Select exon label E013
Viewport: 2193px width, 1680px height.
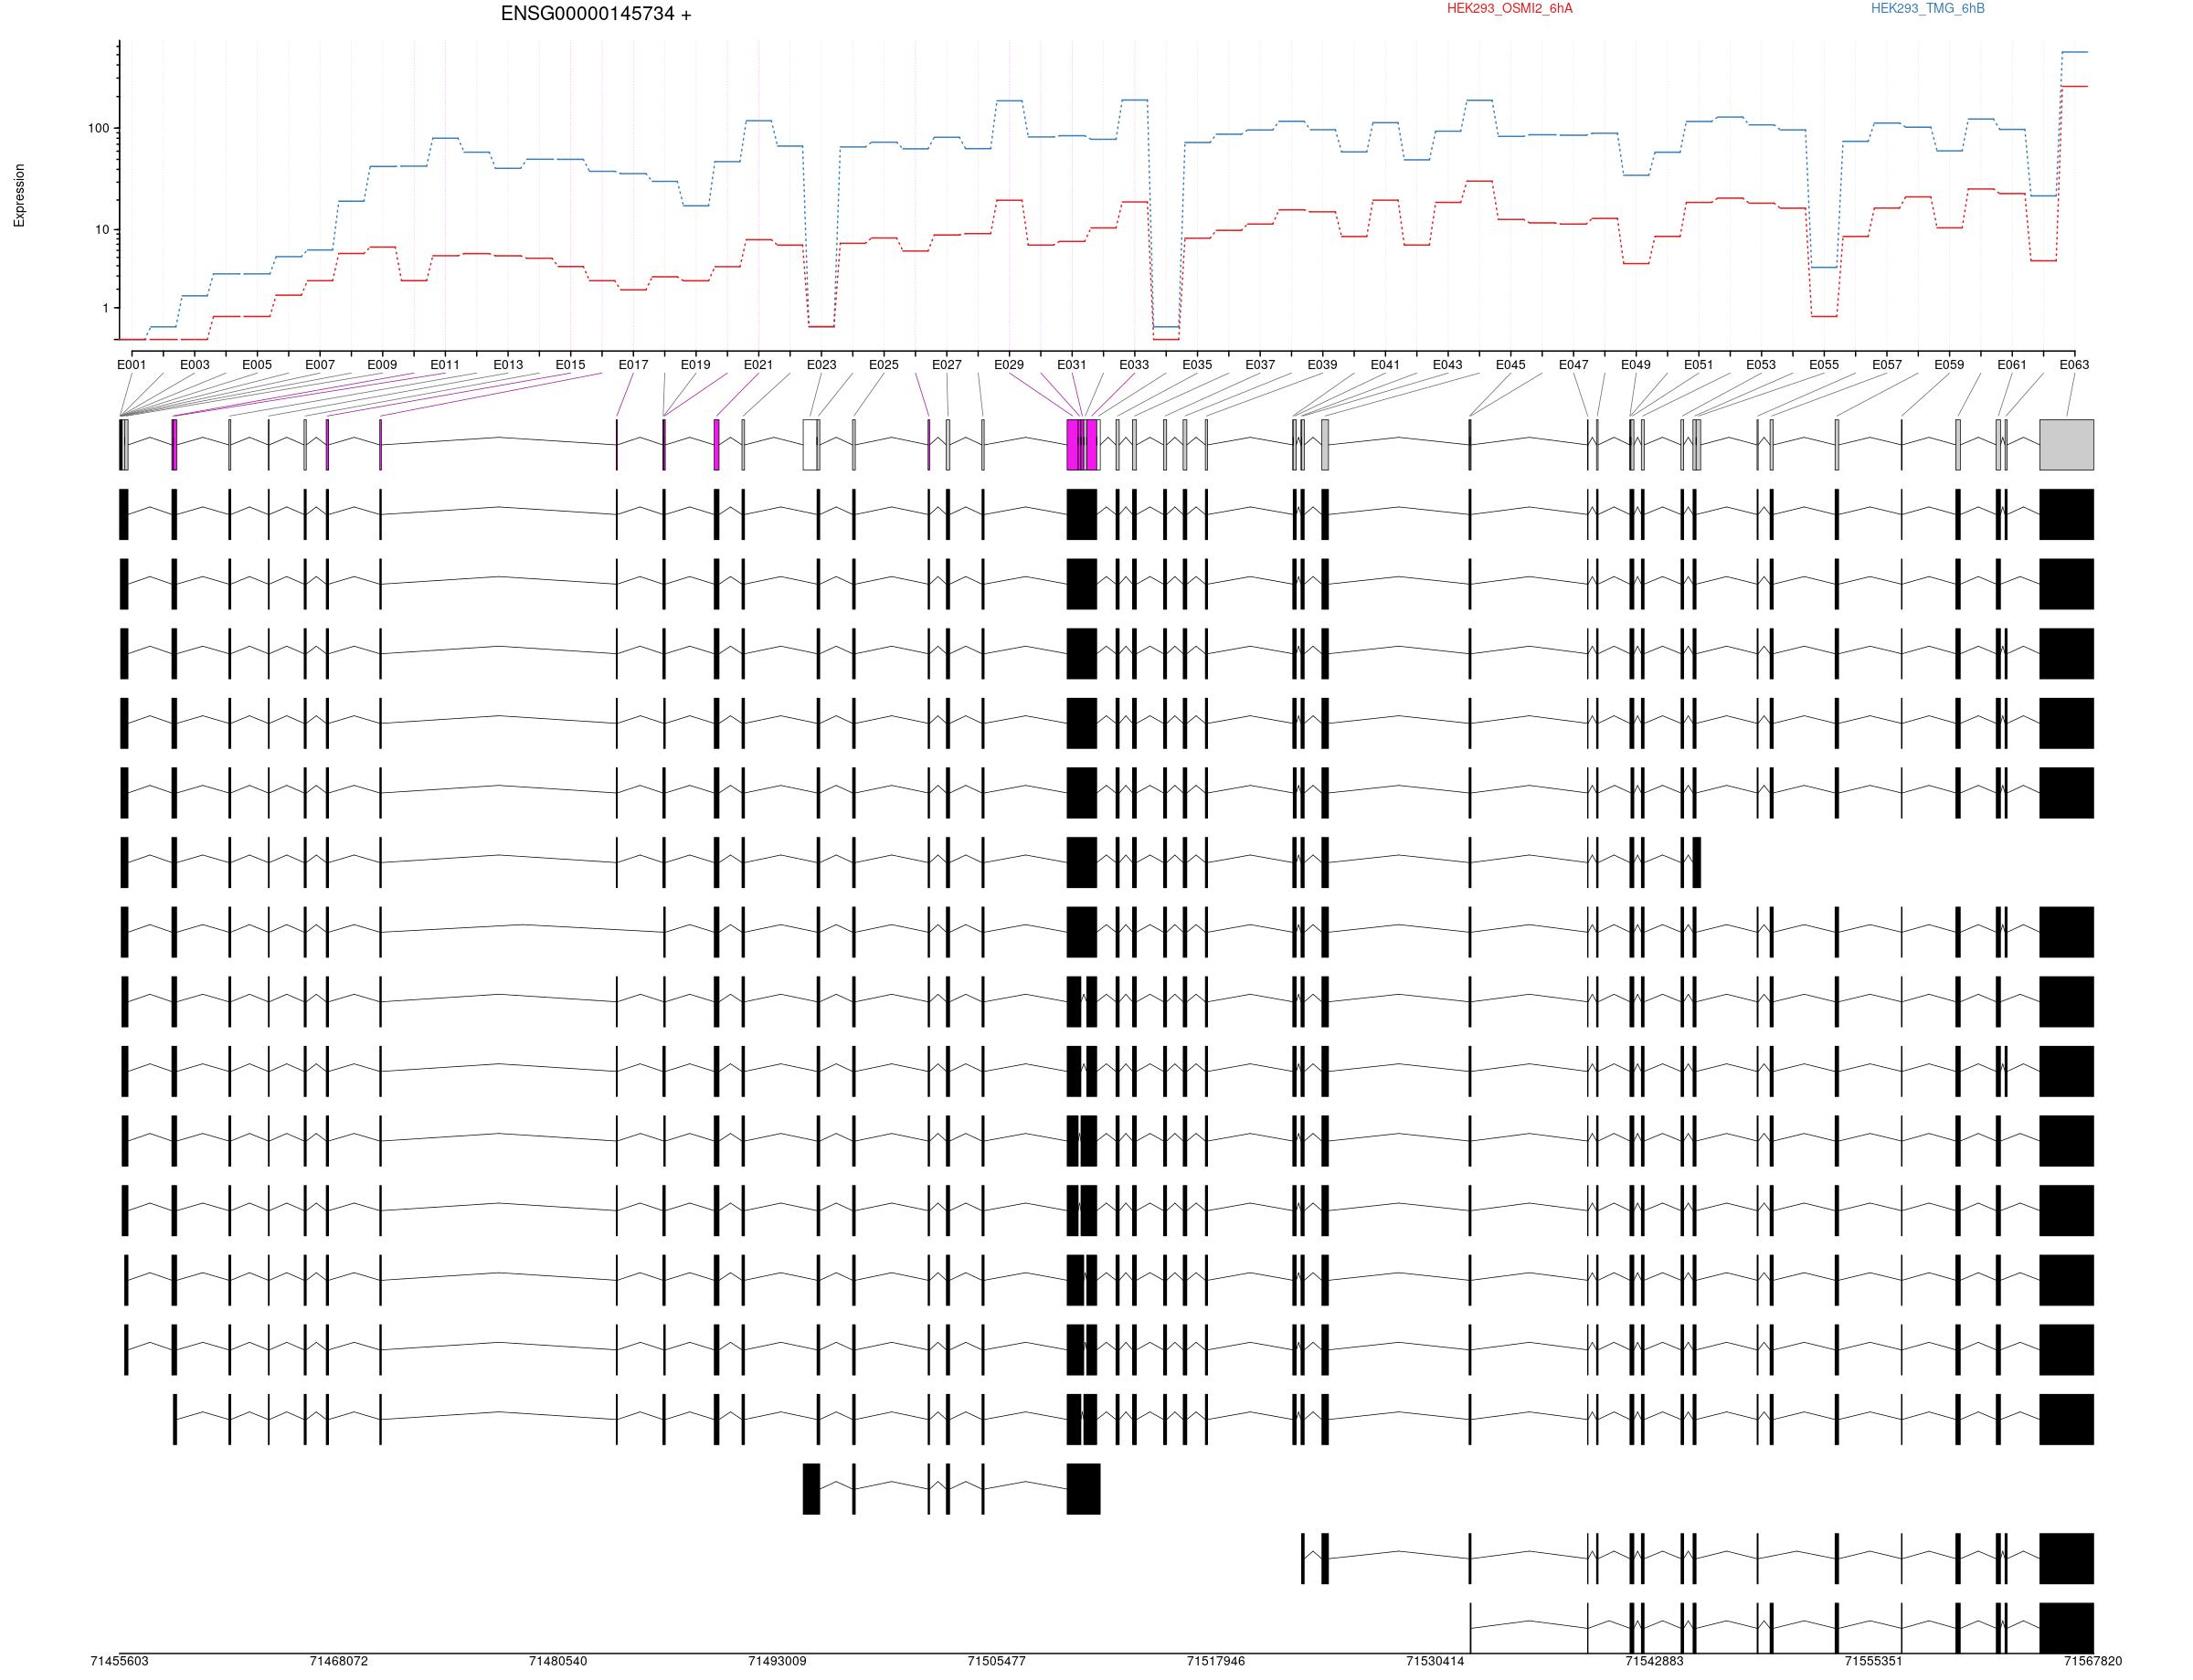point(508,365)
